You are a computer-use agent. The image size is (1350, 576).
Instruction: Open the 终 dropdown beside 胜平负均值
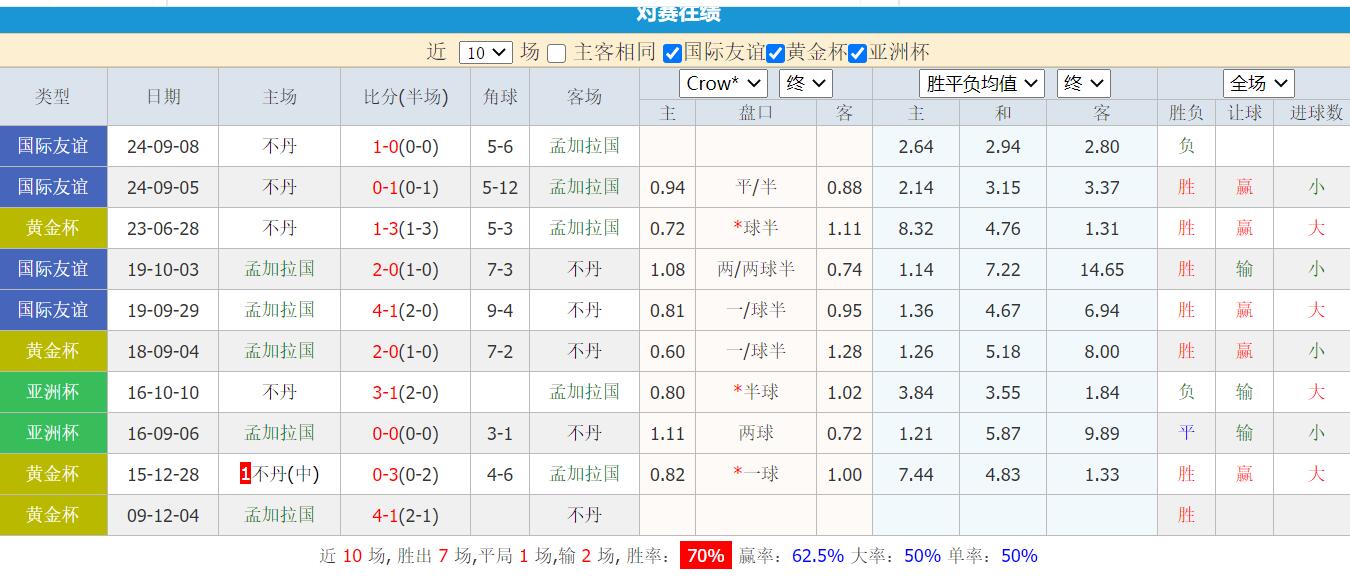click(x=1083, y=84)
